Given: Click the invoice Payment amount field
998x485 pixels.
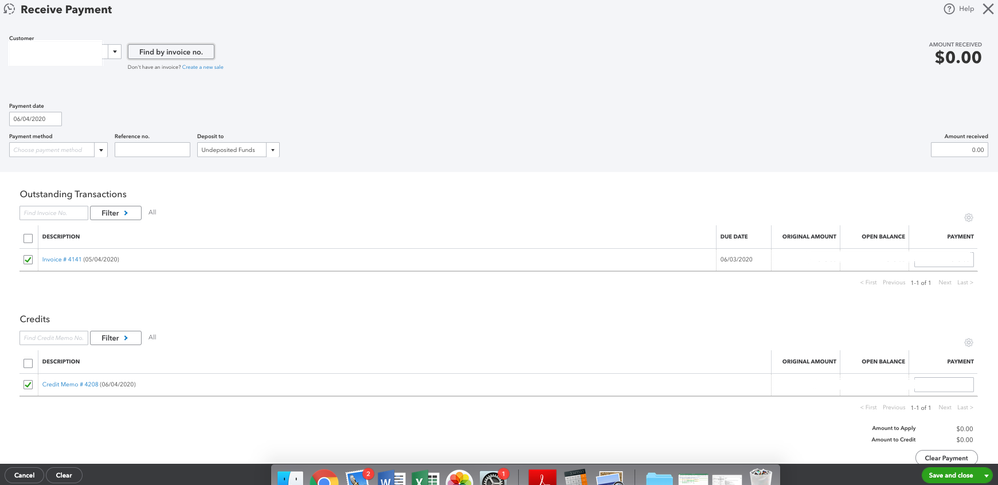Looking at the screenshot, I should (944, 260).
